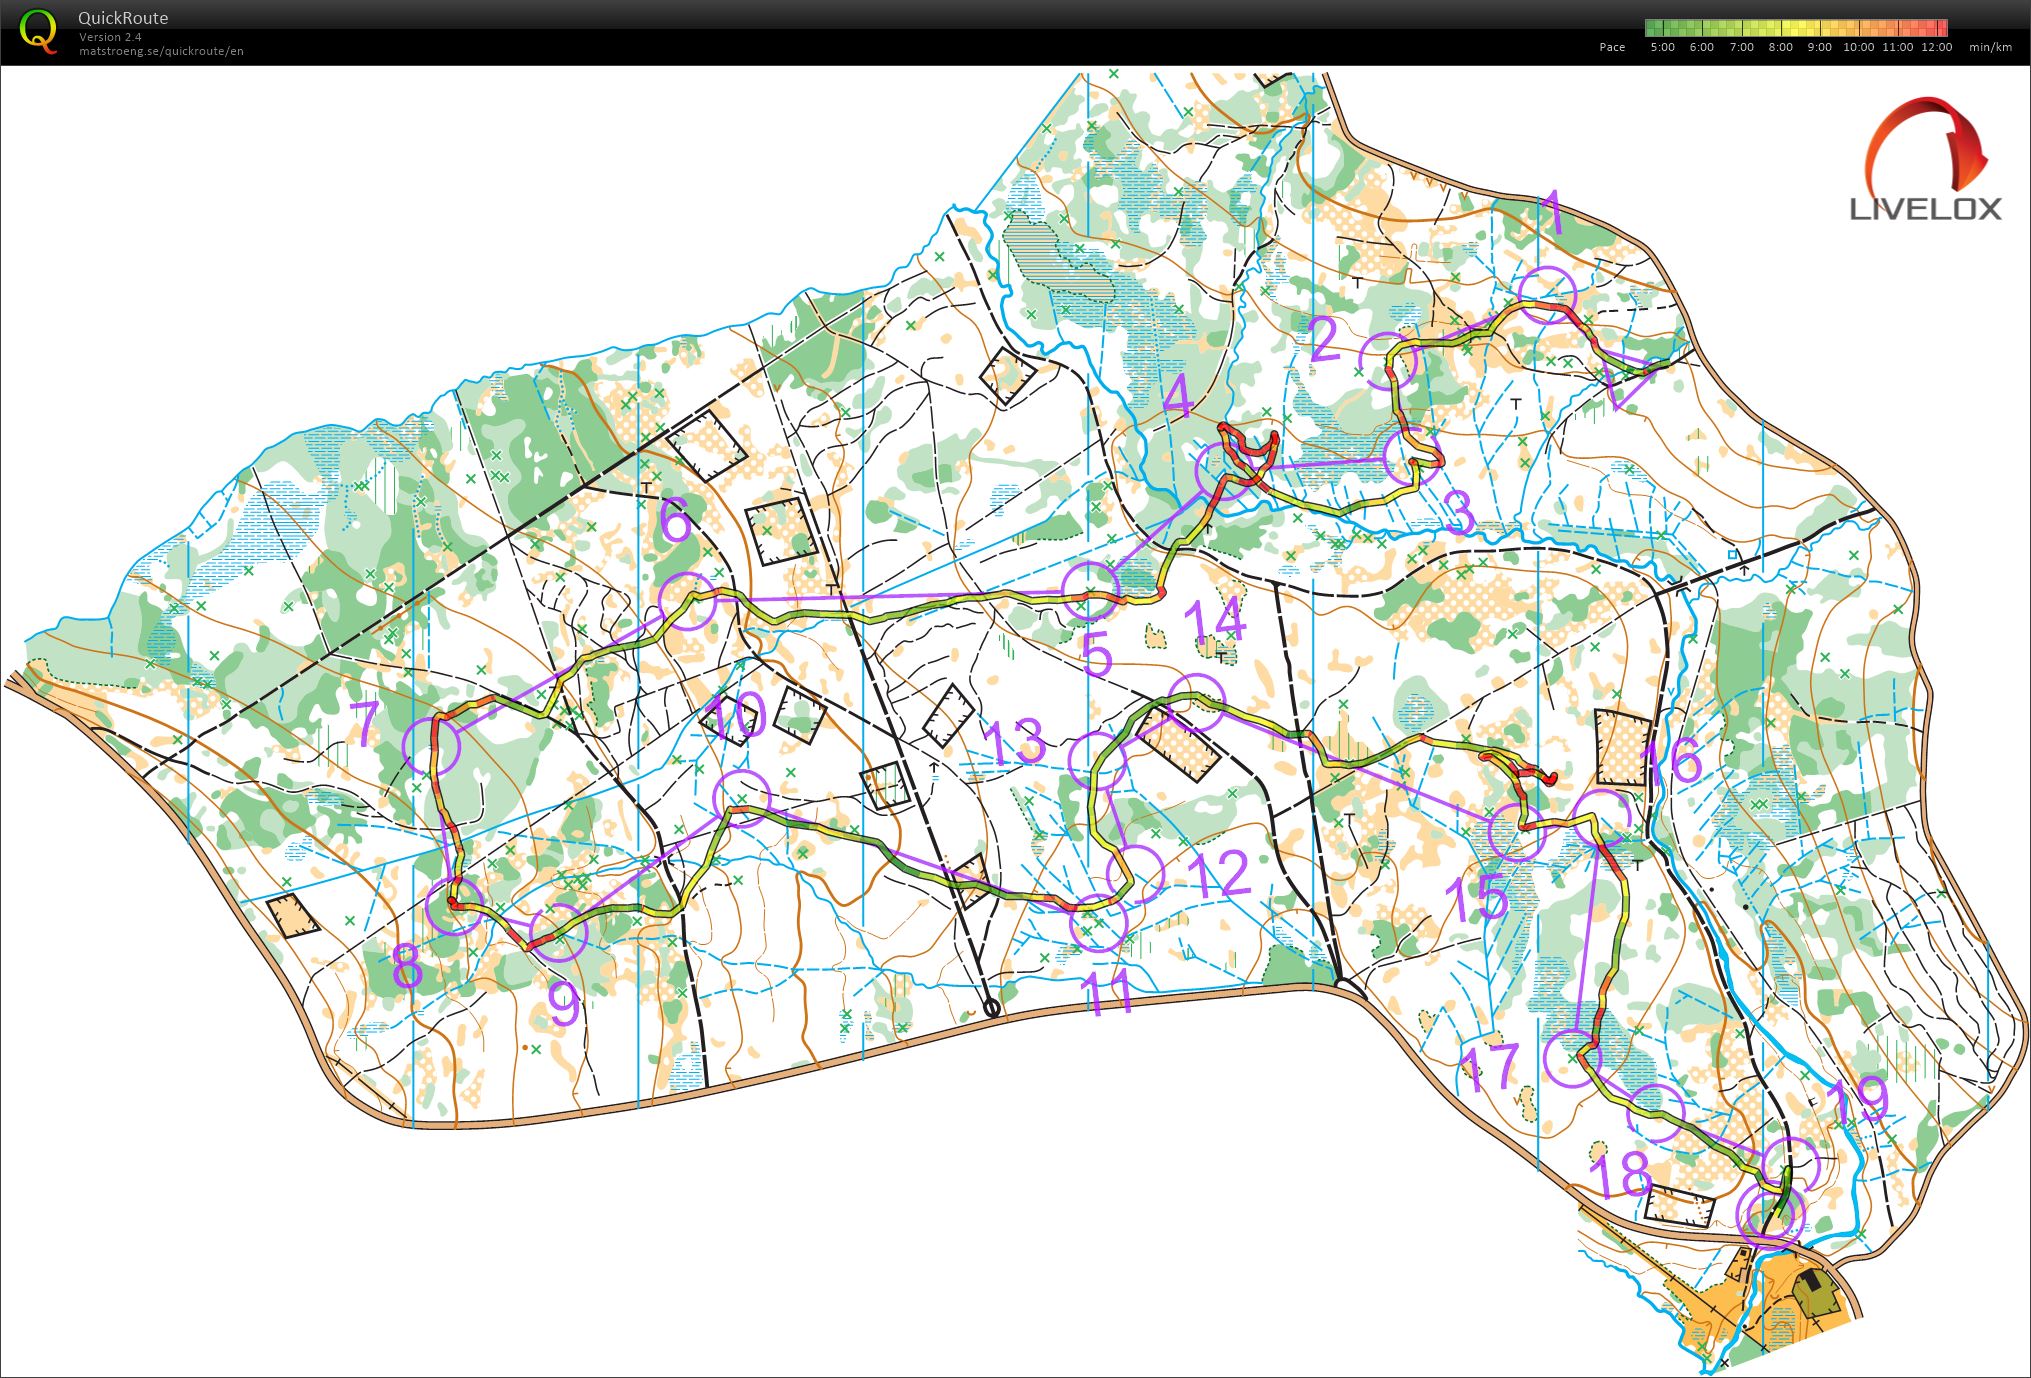The image size is (2031, 1378).
Task: Click the circle for control 11
Action: 1098,924
